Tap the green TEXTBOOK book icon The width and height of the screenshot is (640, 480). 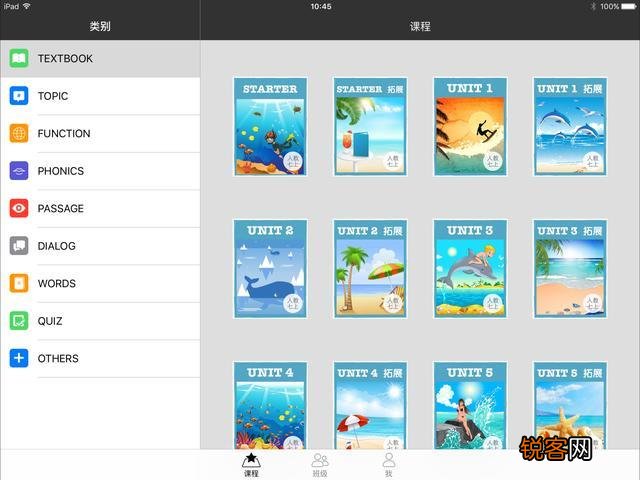pyautogui.click(x=19, y=58)
